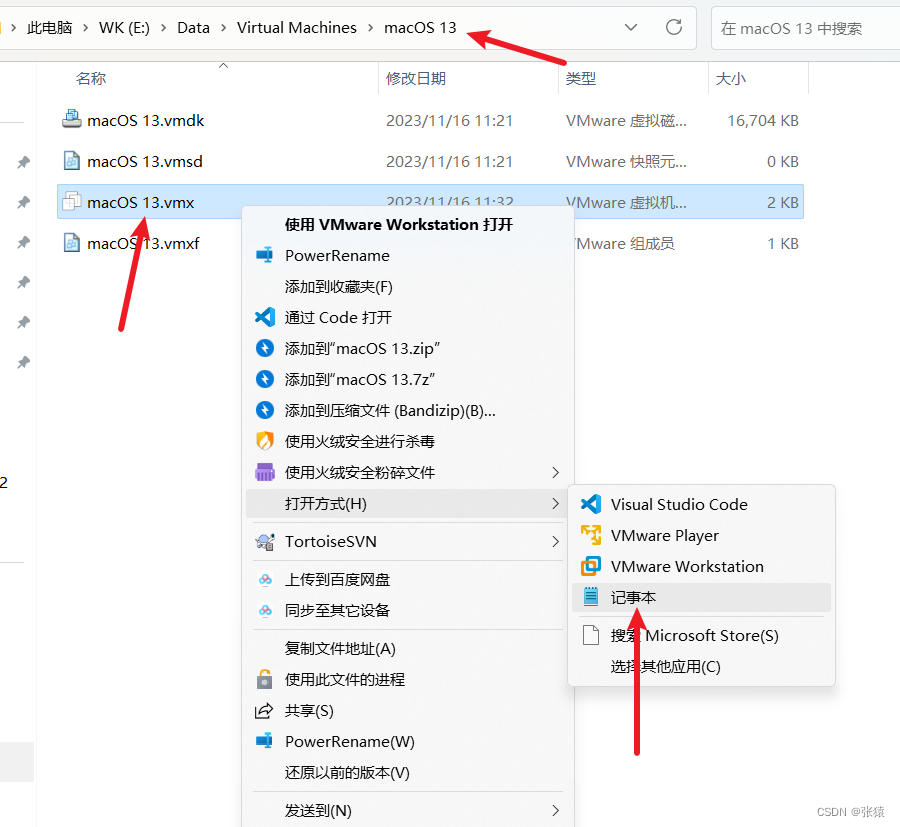This screenshot has width=900, height=827.
Task: Expand the 使用火绒安全粉碎文件 submenu arrow
Action: (555, 472)
